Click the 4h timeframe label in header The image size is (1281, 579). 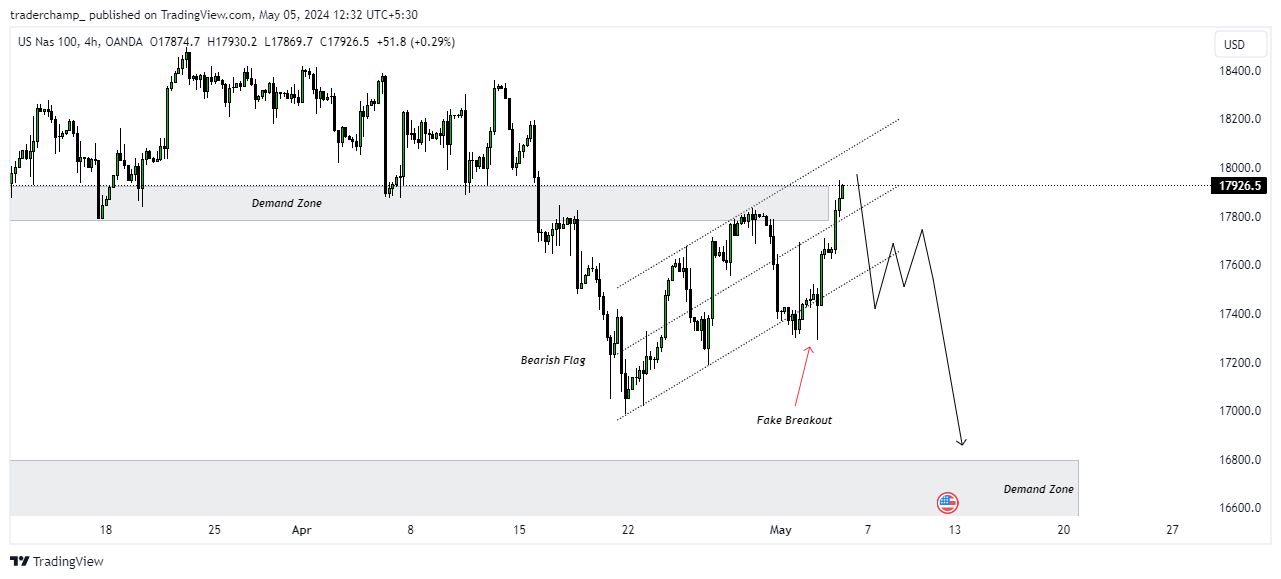pos(91,42)
